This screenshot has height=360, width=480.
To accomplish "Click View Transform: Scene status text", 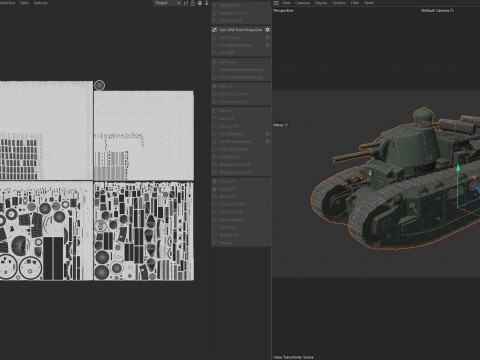I will (x=293, y=357).
